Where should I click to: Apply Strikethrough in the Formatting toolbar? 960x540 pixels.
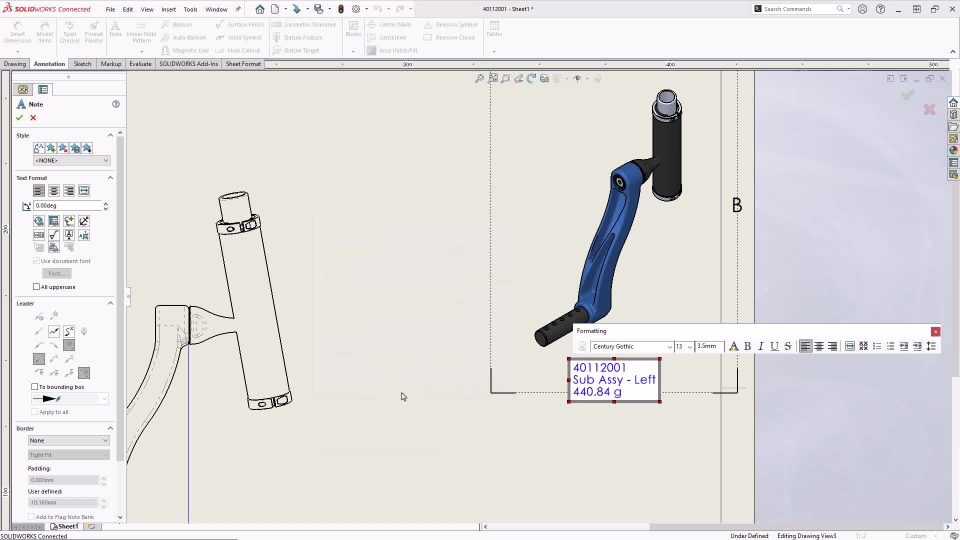click(788, 346)
